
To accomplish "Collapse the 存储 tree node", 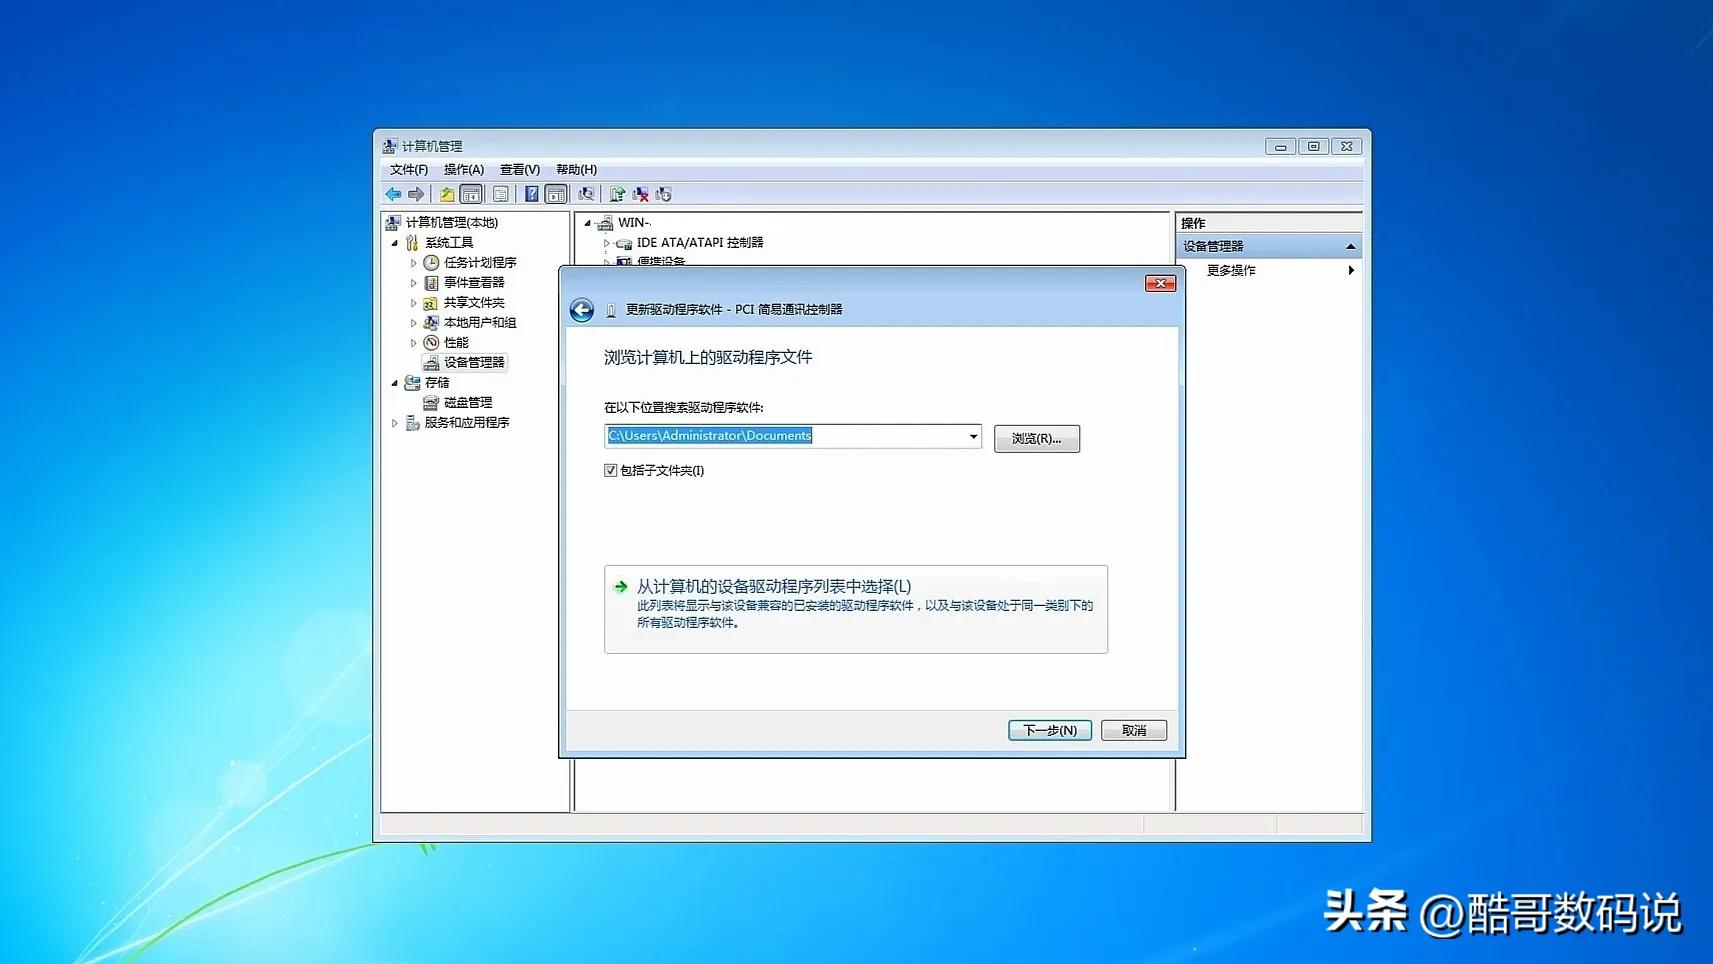I will [394, 383].
